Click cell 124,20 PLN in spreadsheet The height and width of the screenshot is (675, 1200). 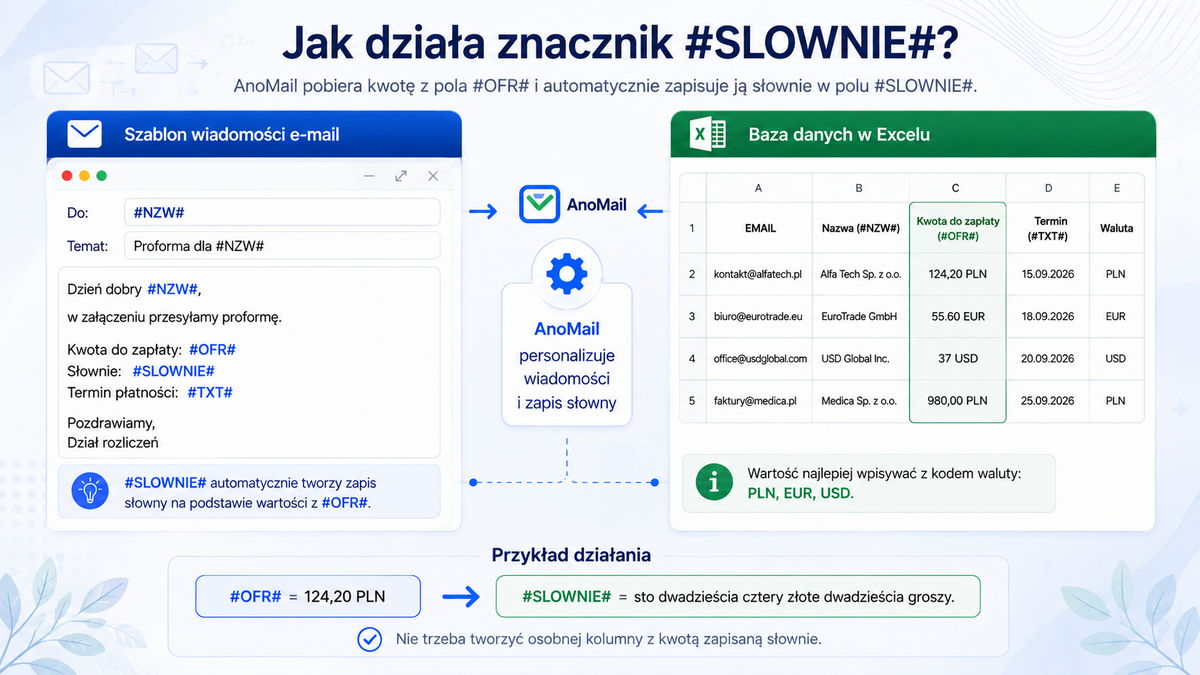point(957,274)
